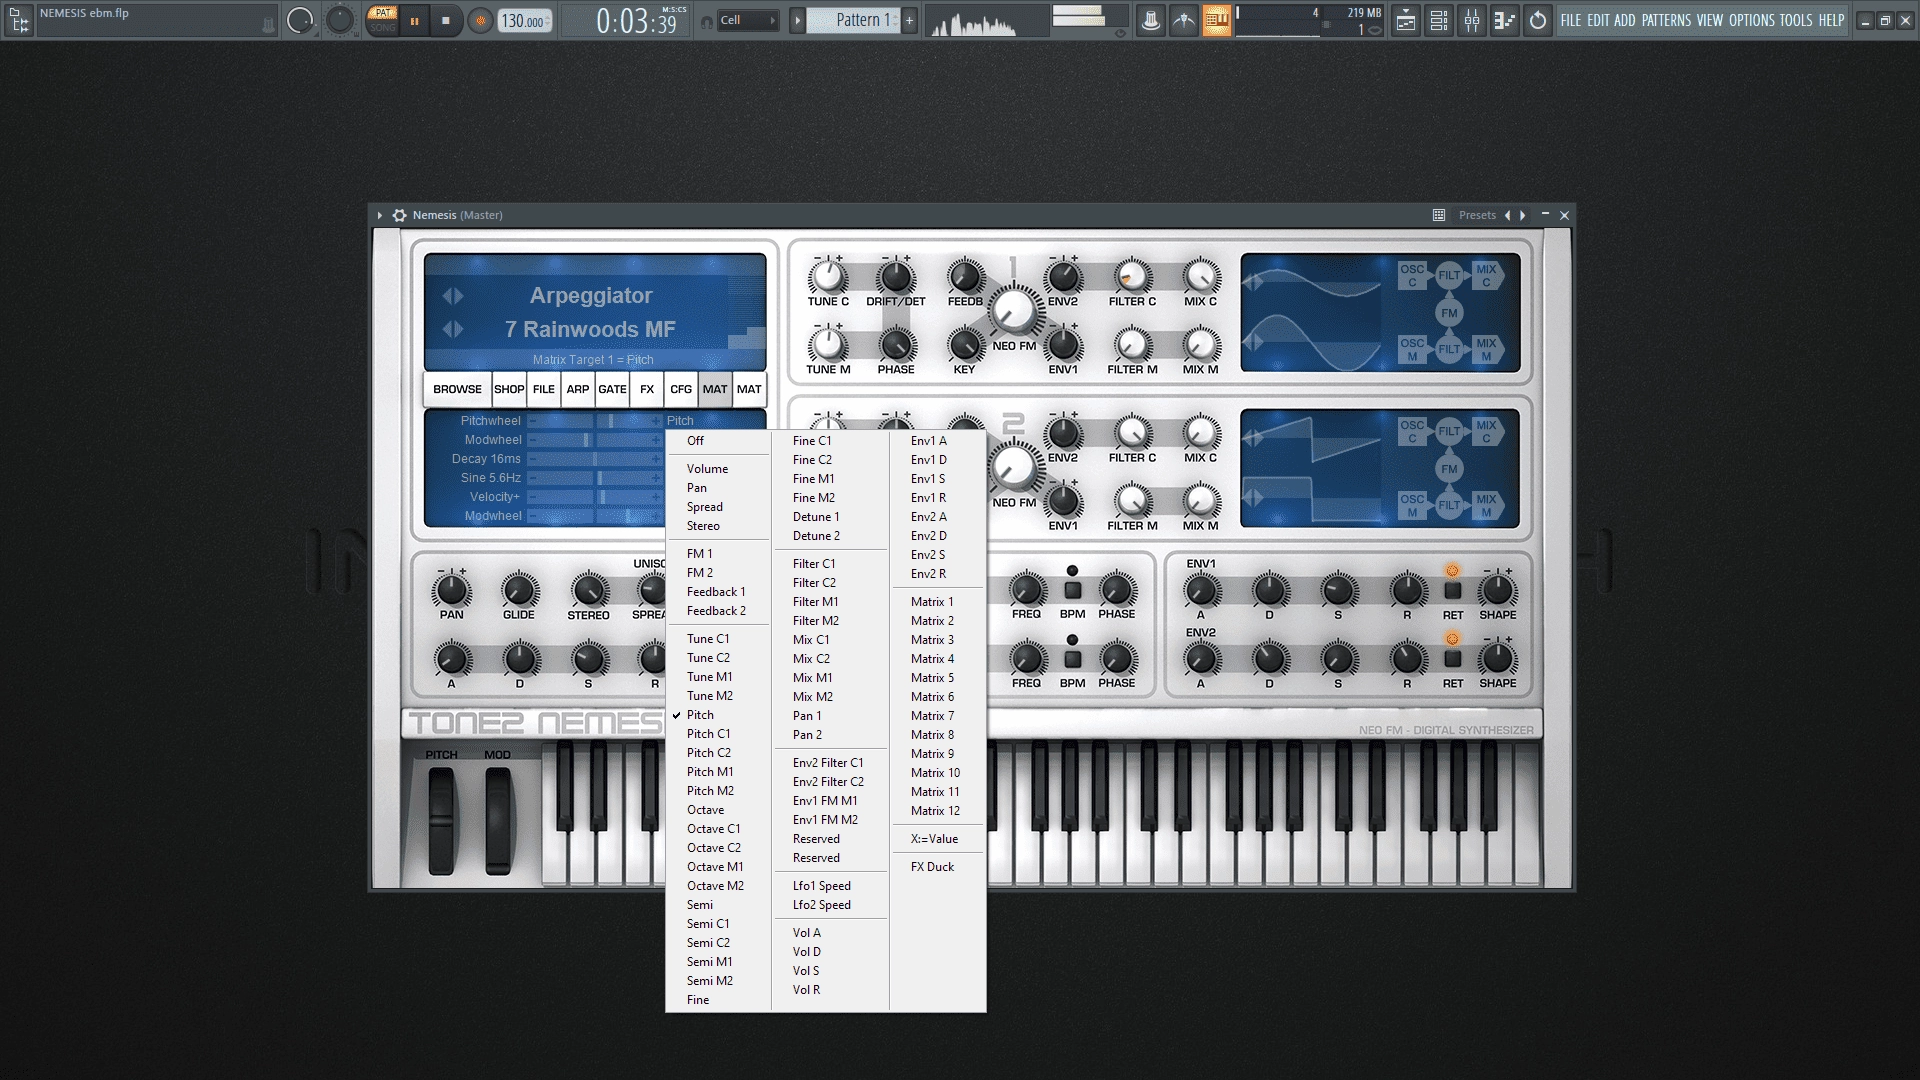Click the master pitch knob
Screen dimensions: 1920x1080
pos(340,20)
